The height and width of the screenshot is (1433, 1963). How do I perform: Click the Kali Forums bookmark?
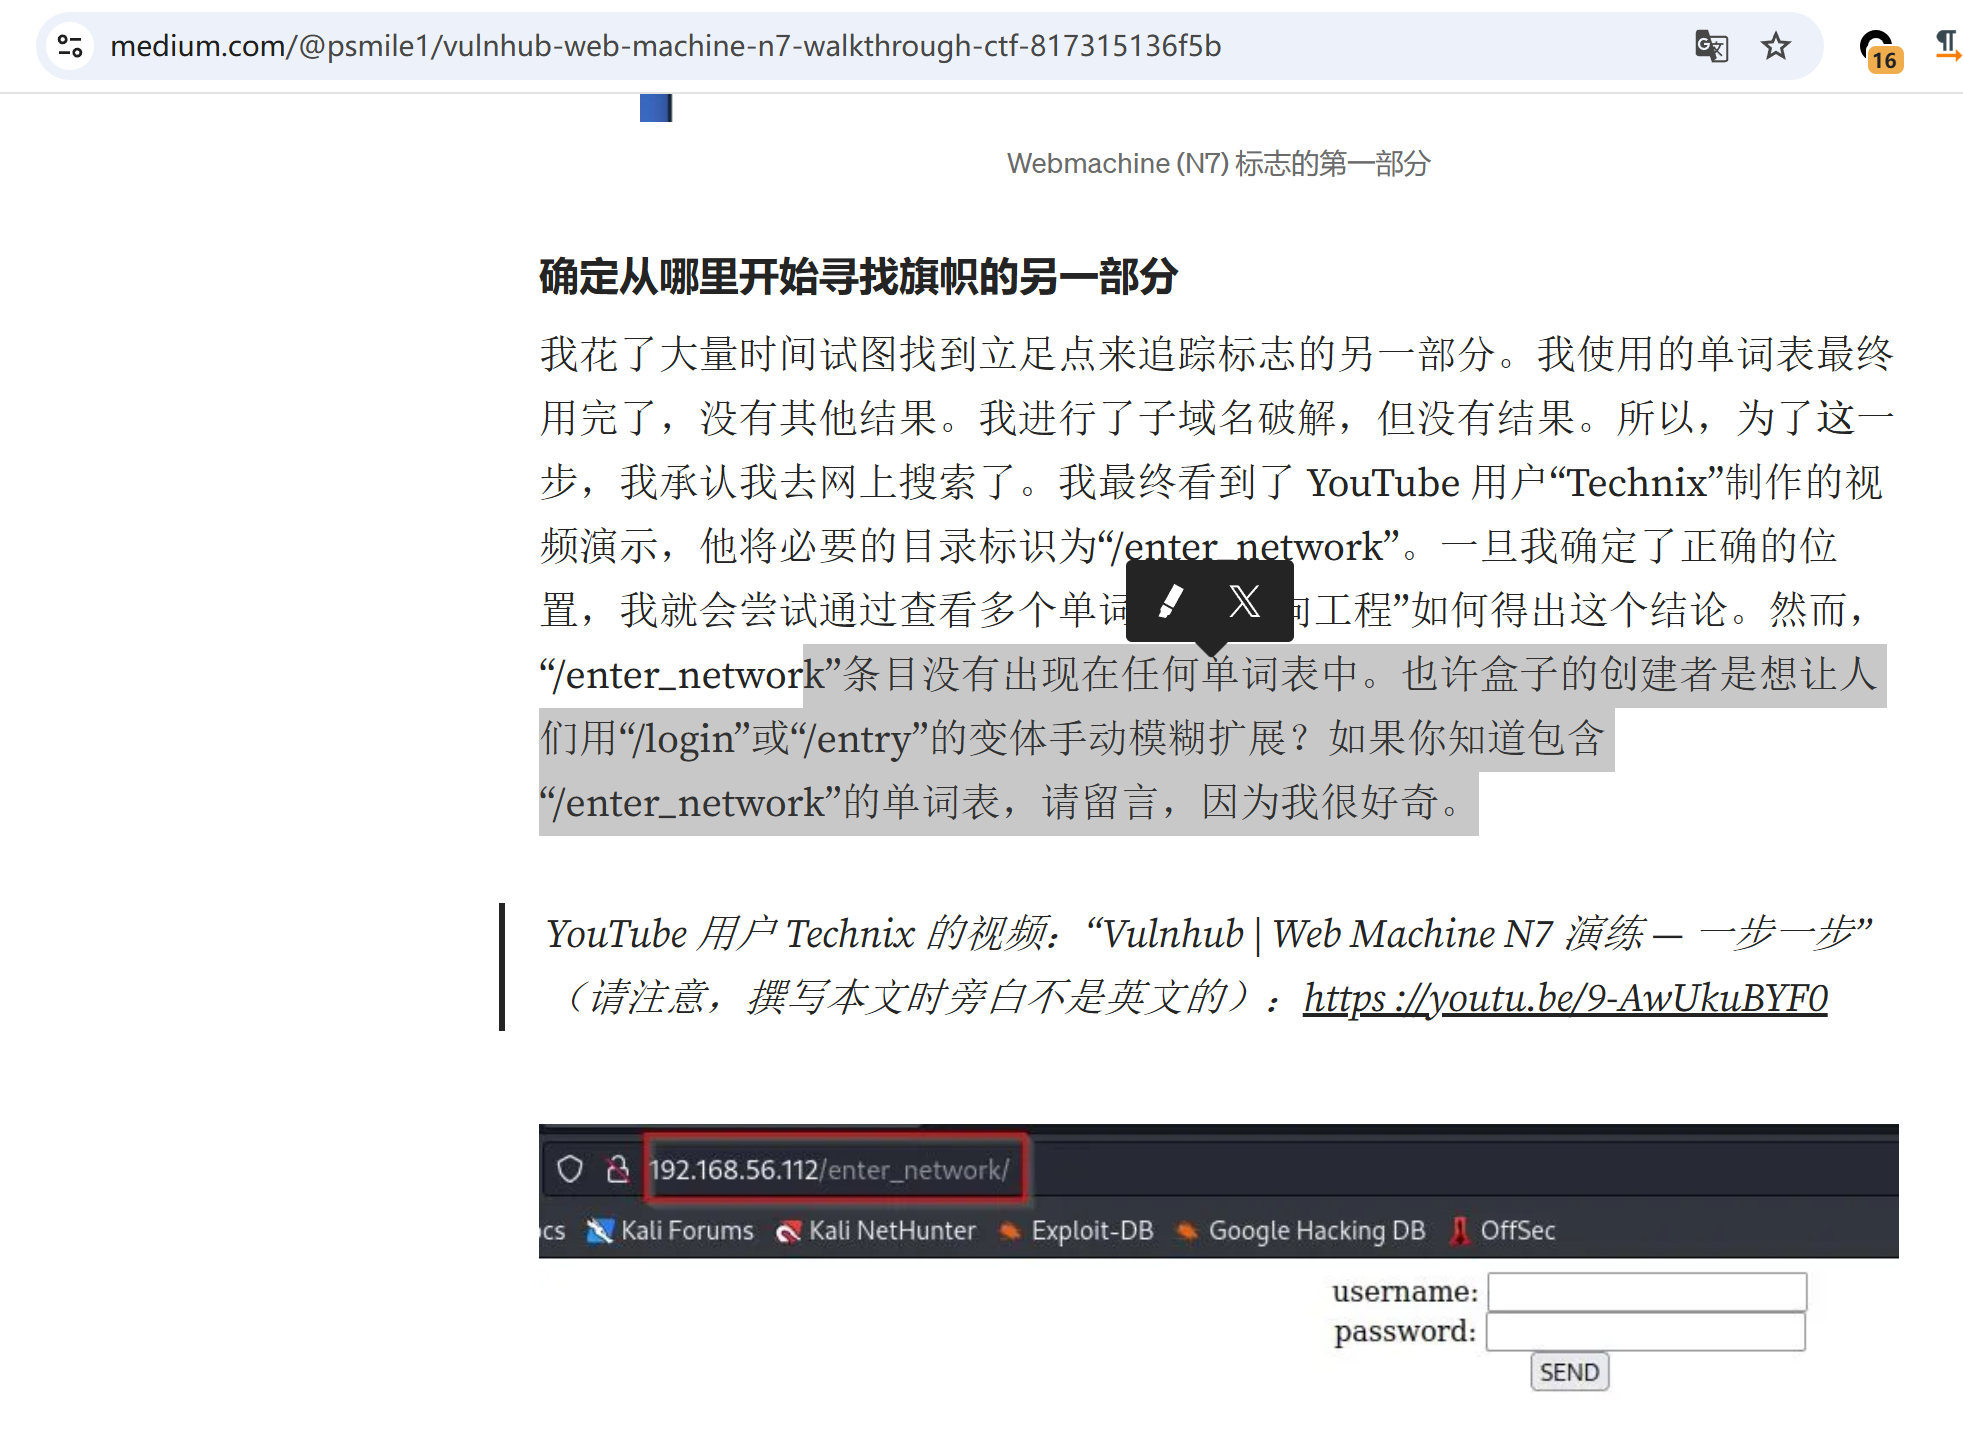pyautogui.click(x=671, y=1231)
